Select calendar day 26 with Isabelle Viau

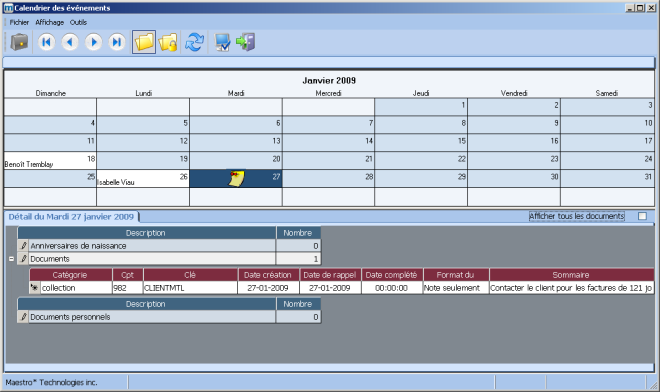coord(143,179)
